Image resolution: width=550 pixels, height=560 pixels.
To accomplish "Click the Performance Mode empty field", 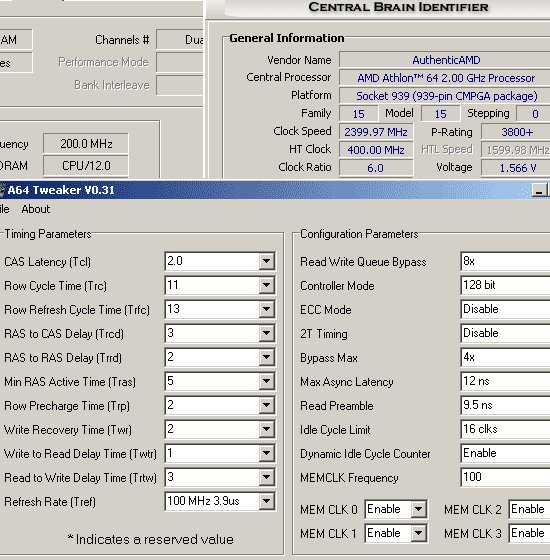I will pyautogui.click(x=180, y=62).
